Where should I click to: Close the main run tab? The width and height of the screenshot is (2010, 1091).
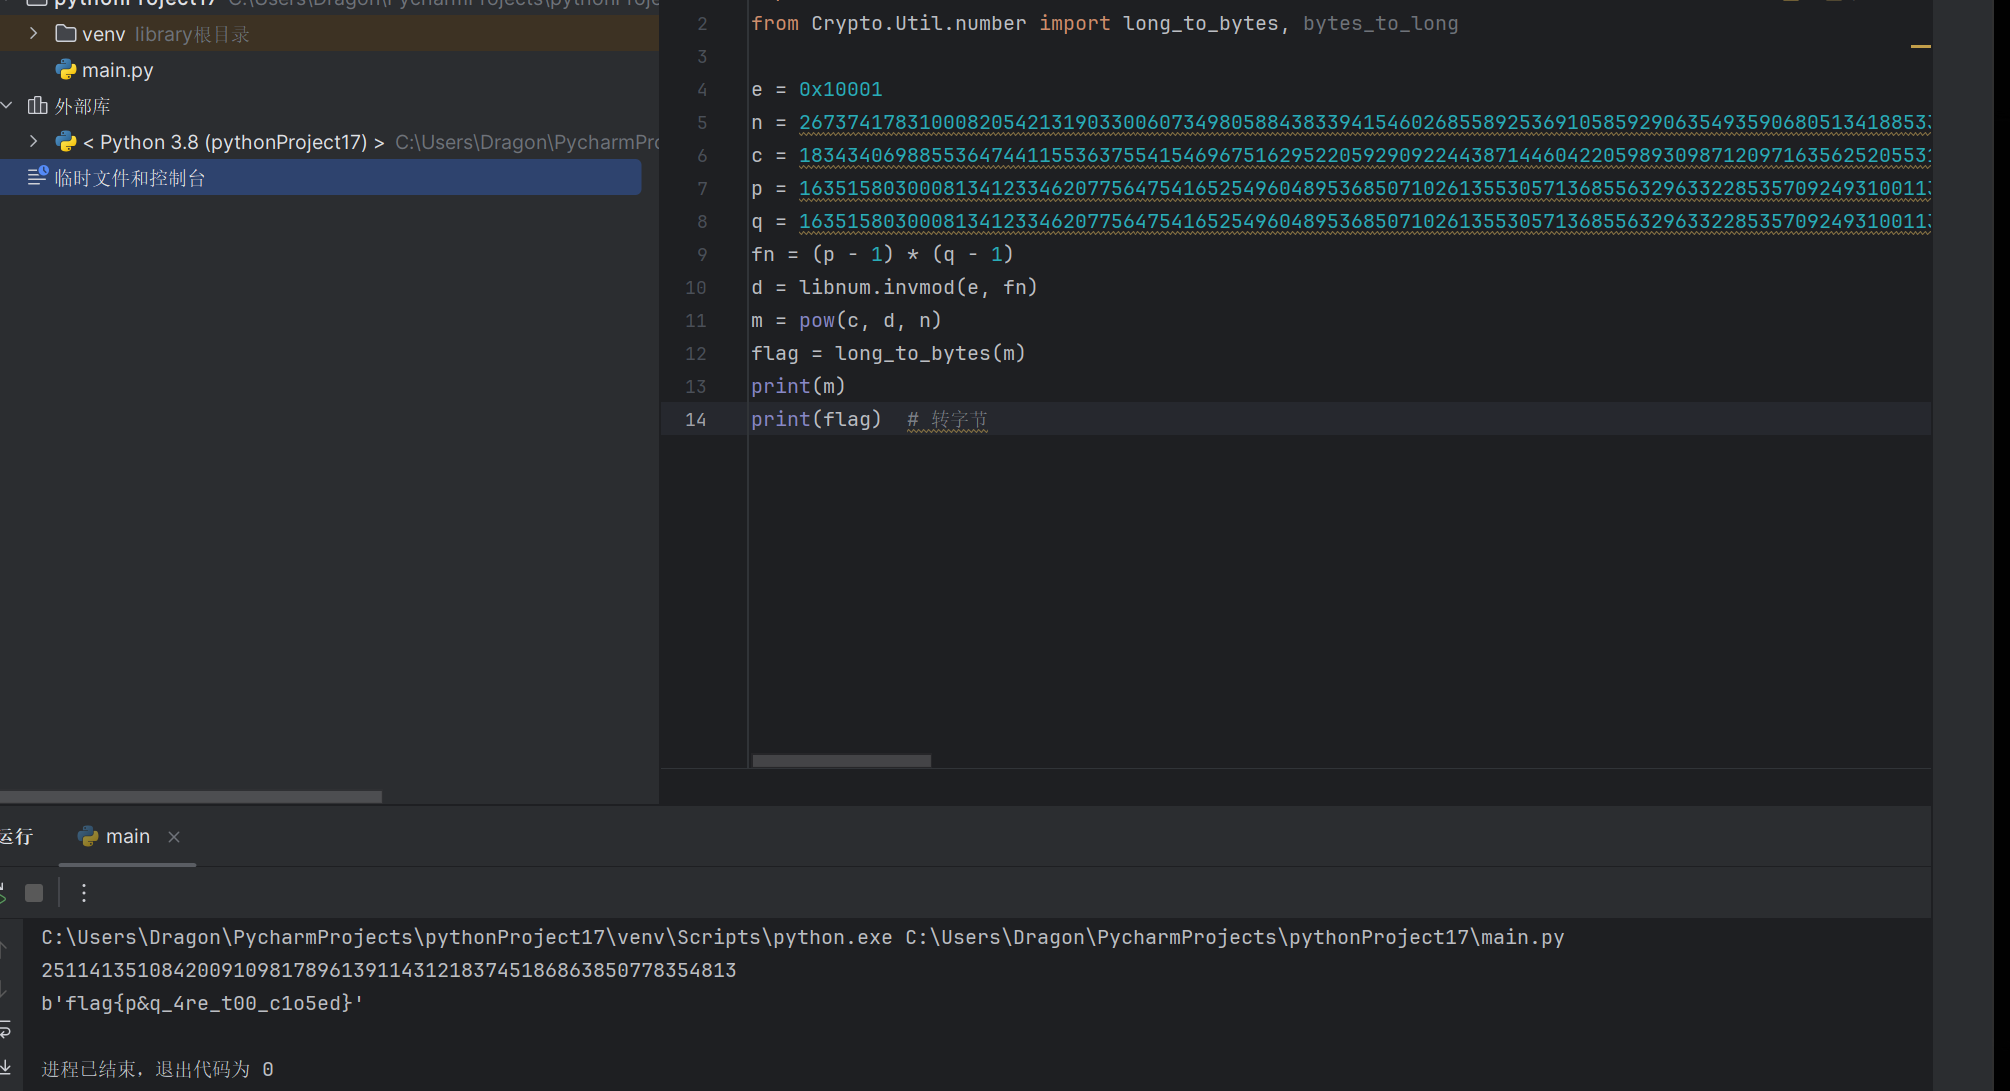click(x=174, y=837)
